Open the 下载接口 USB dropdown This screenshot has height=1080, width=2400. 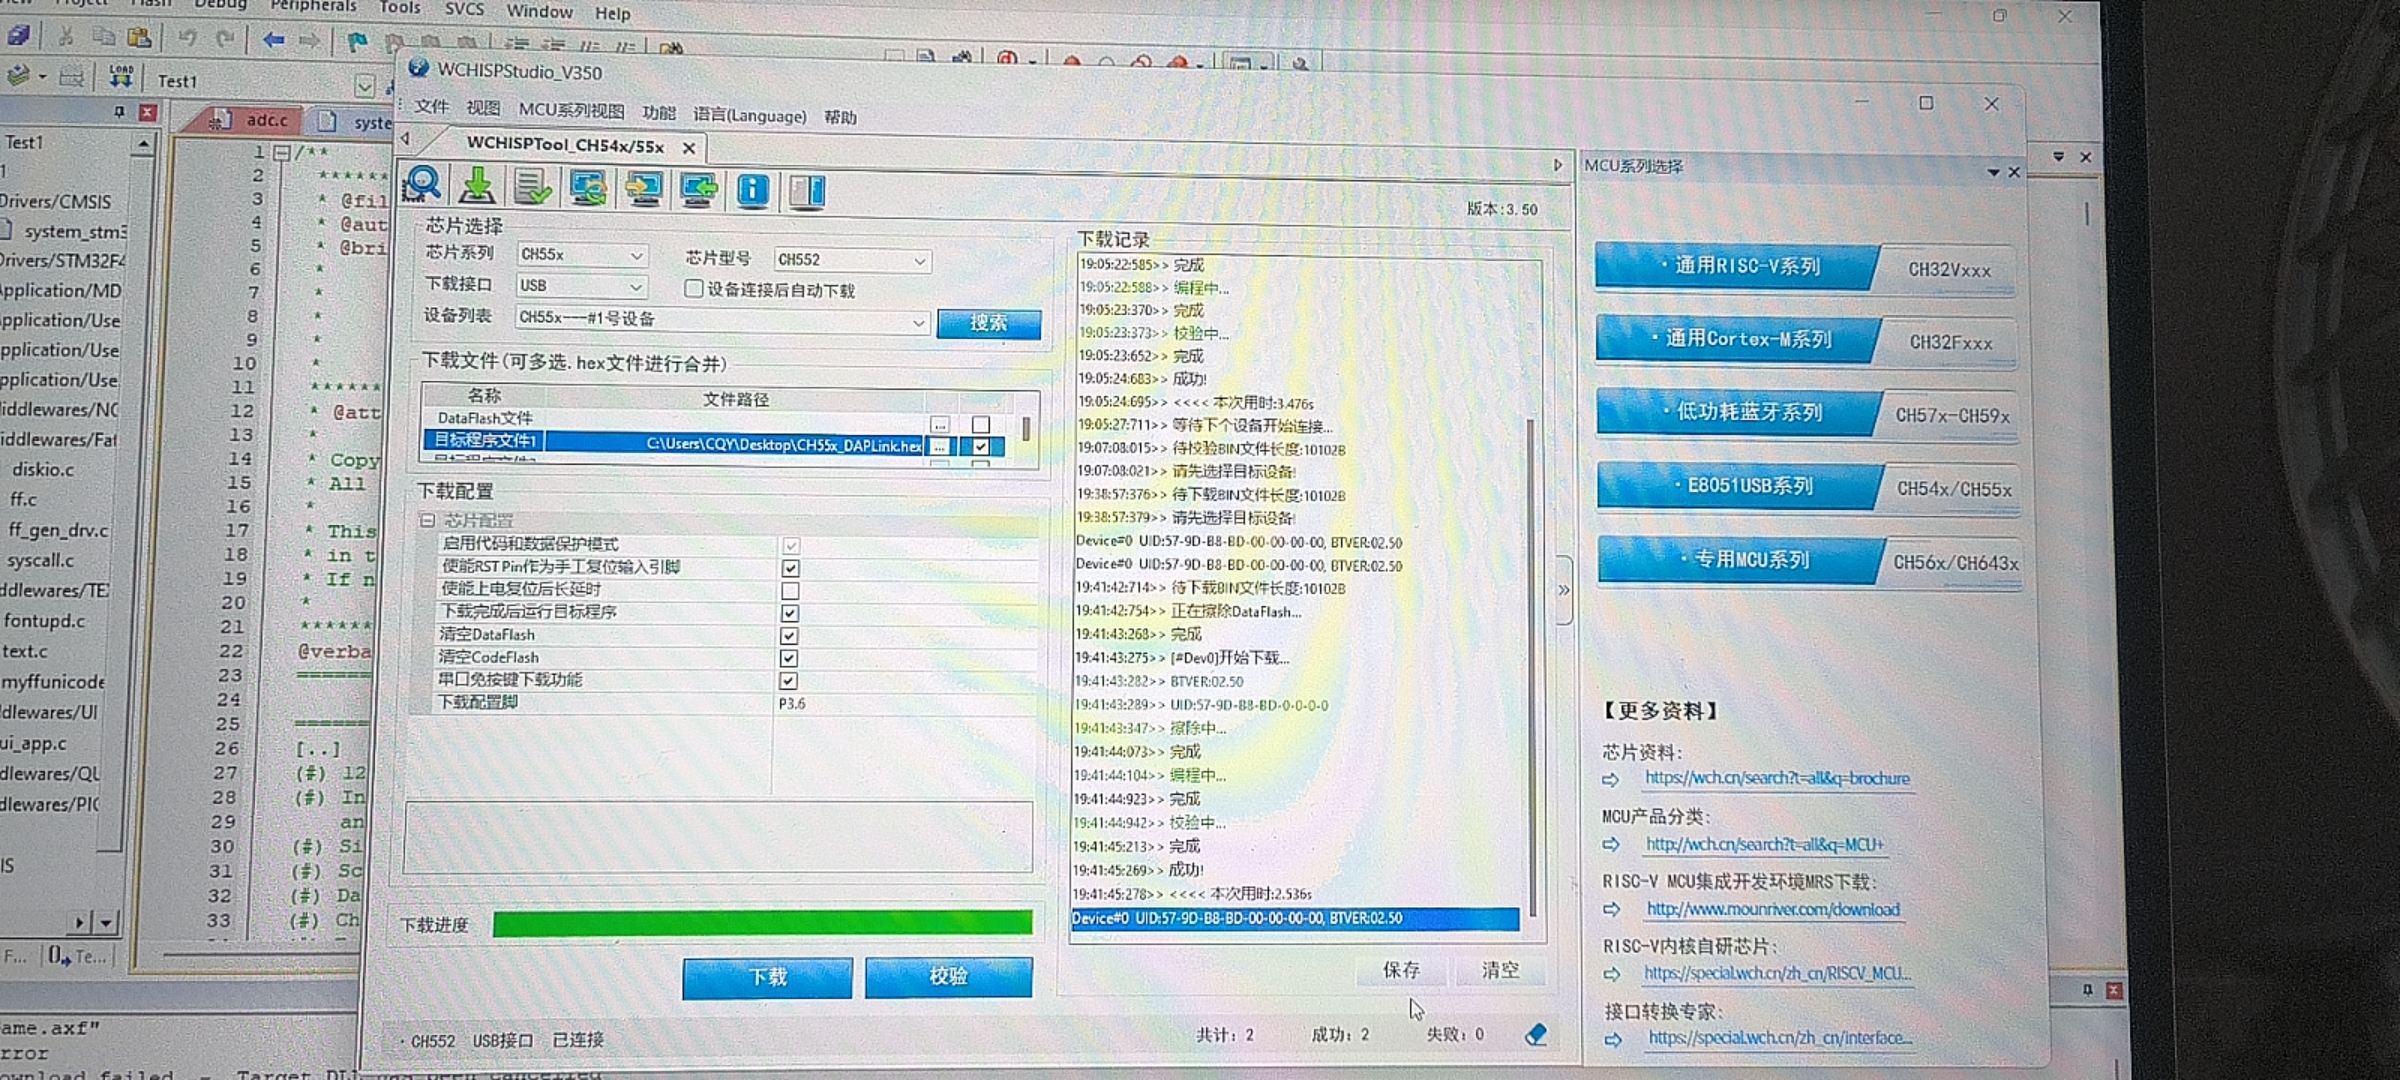pyautogui.click(x=581, y=286)
